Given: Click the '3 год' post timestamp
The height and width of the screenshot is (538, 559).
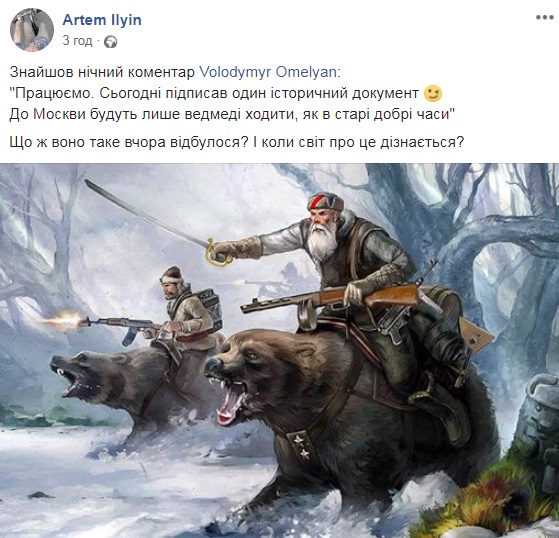Looking at the screenshot, I should [x=77, y=41].
